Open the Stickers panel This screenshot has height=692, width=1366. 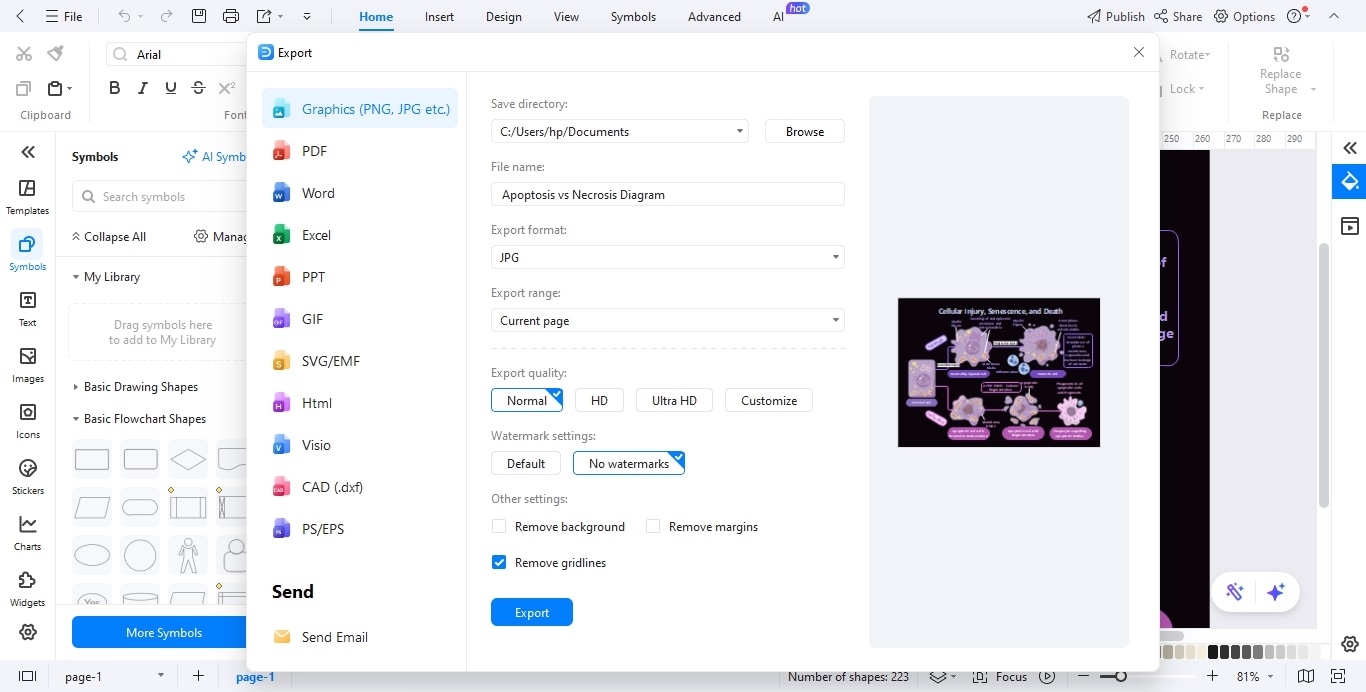[27, 478]
